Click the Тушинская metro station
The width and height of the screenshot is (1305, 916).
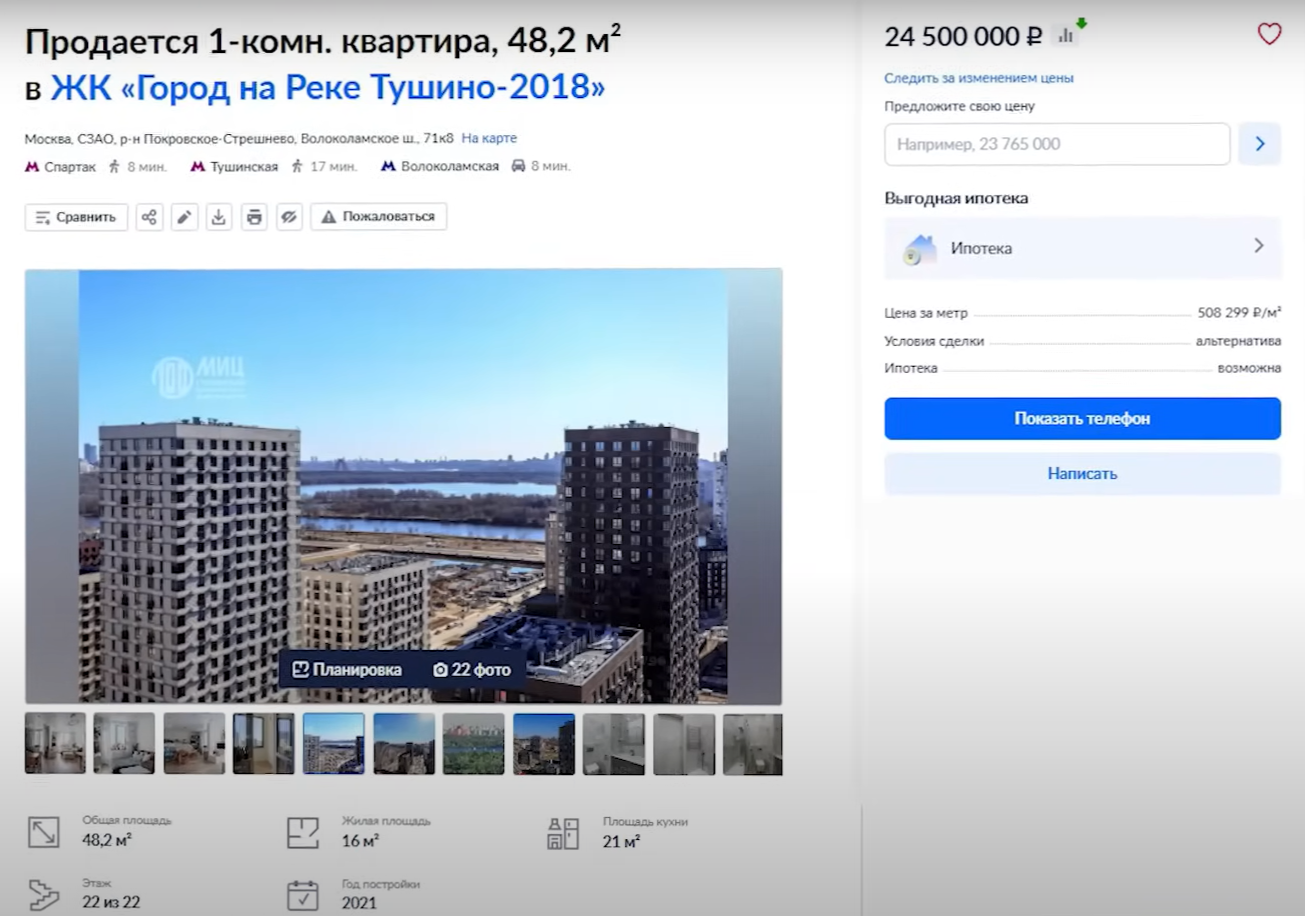[244, 166]
